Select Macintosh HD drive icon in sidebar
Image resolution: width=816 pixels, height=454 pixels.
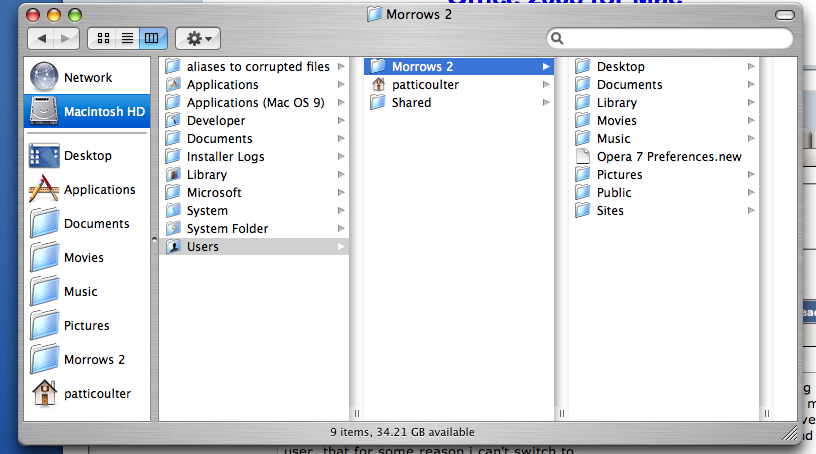[x=44, y=111]
